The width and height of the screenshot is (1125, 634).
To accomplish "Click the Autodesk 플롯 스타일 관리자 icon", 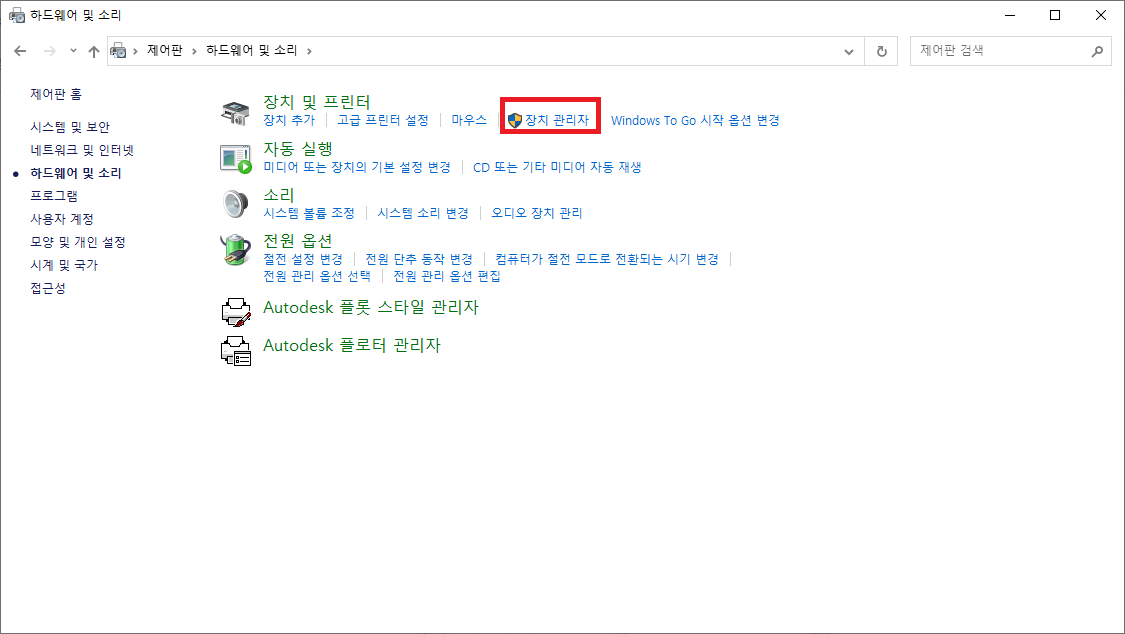I will tap(236, 312).
